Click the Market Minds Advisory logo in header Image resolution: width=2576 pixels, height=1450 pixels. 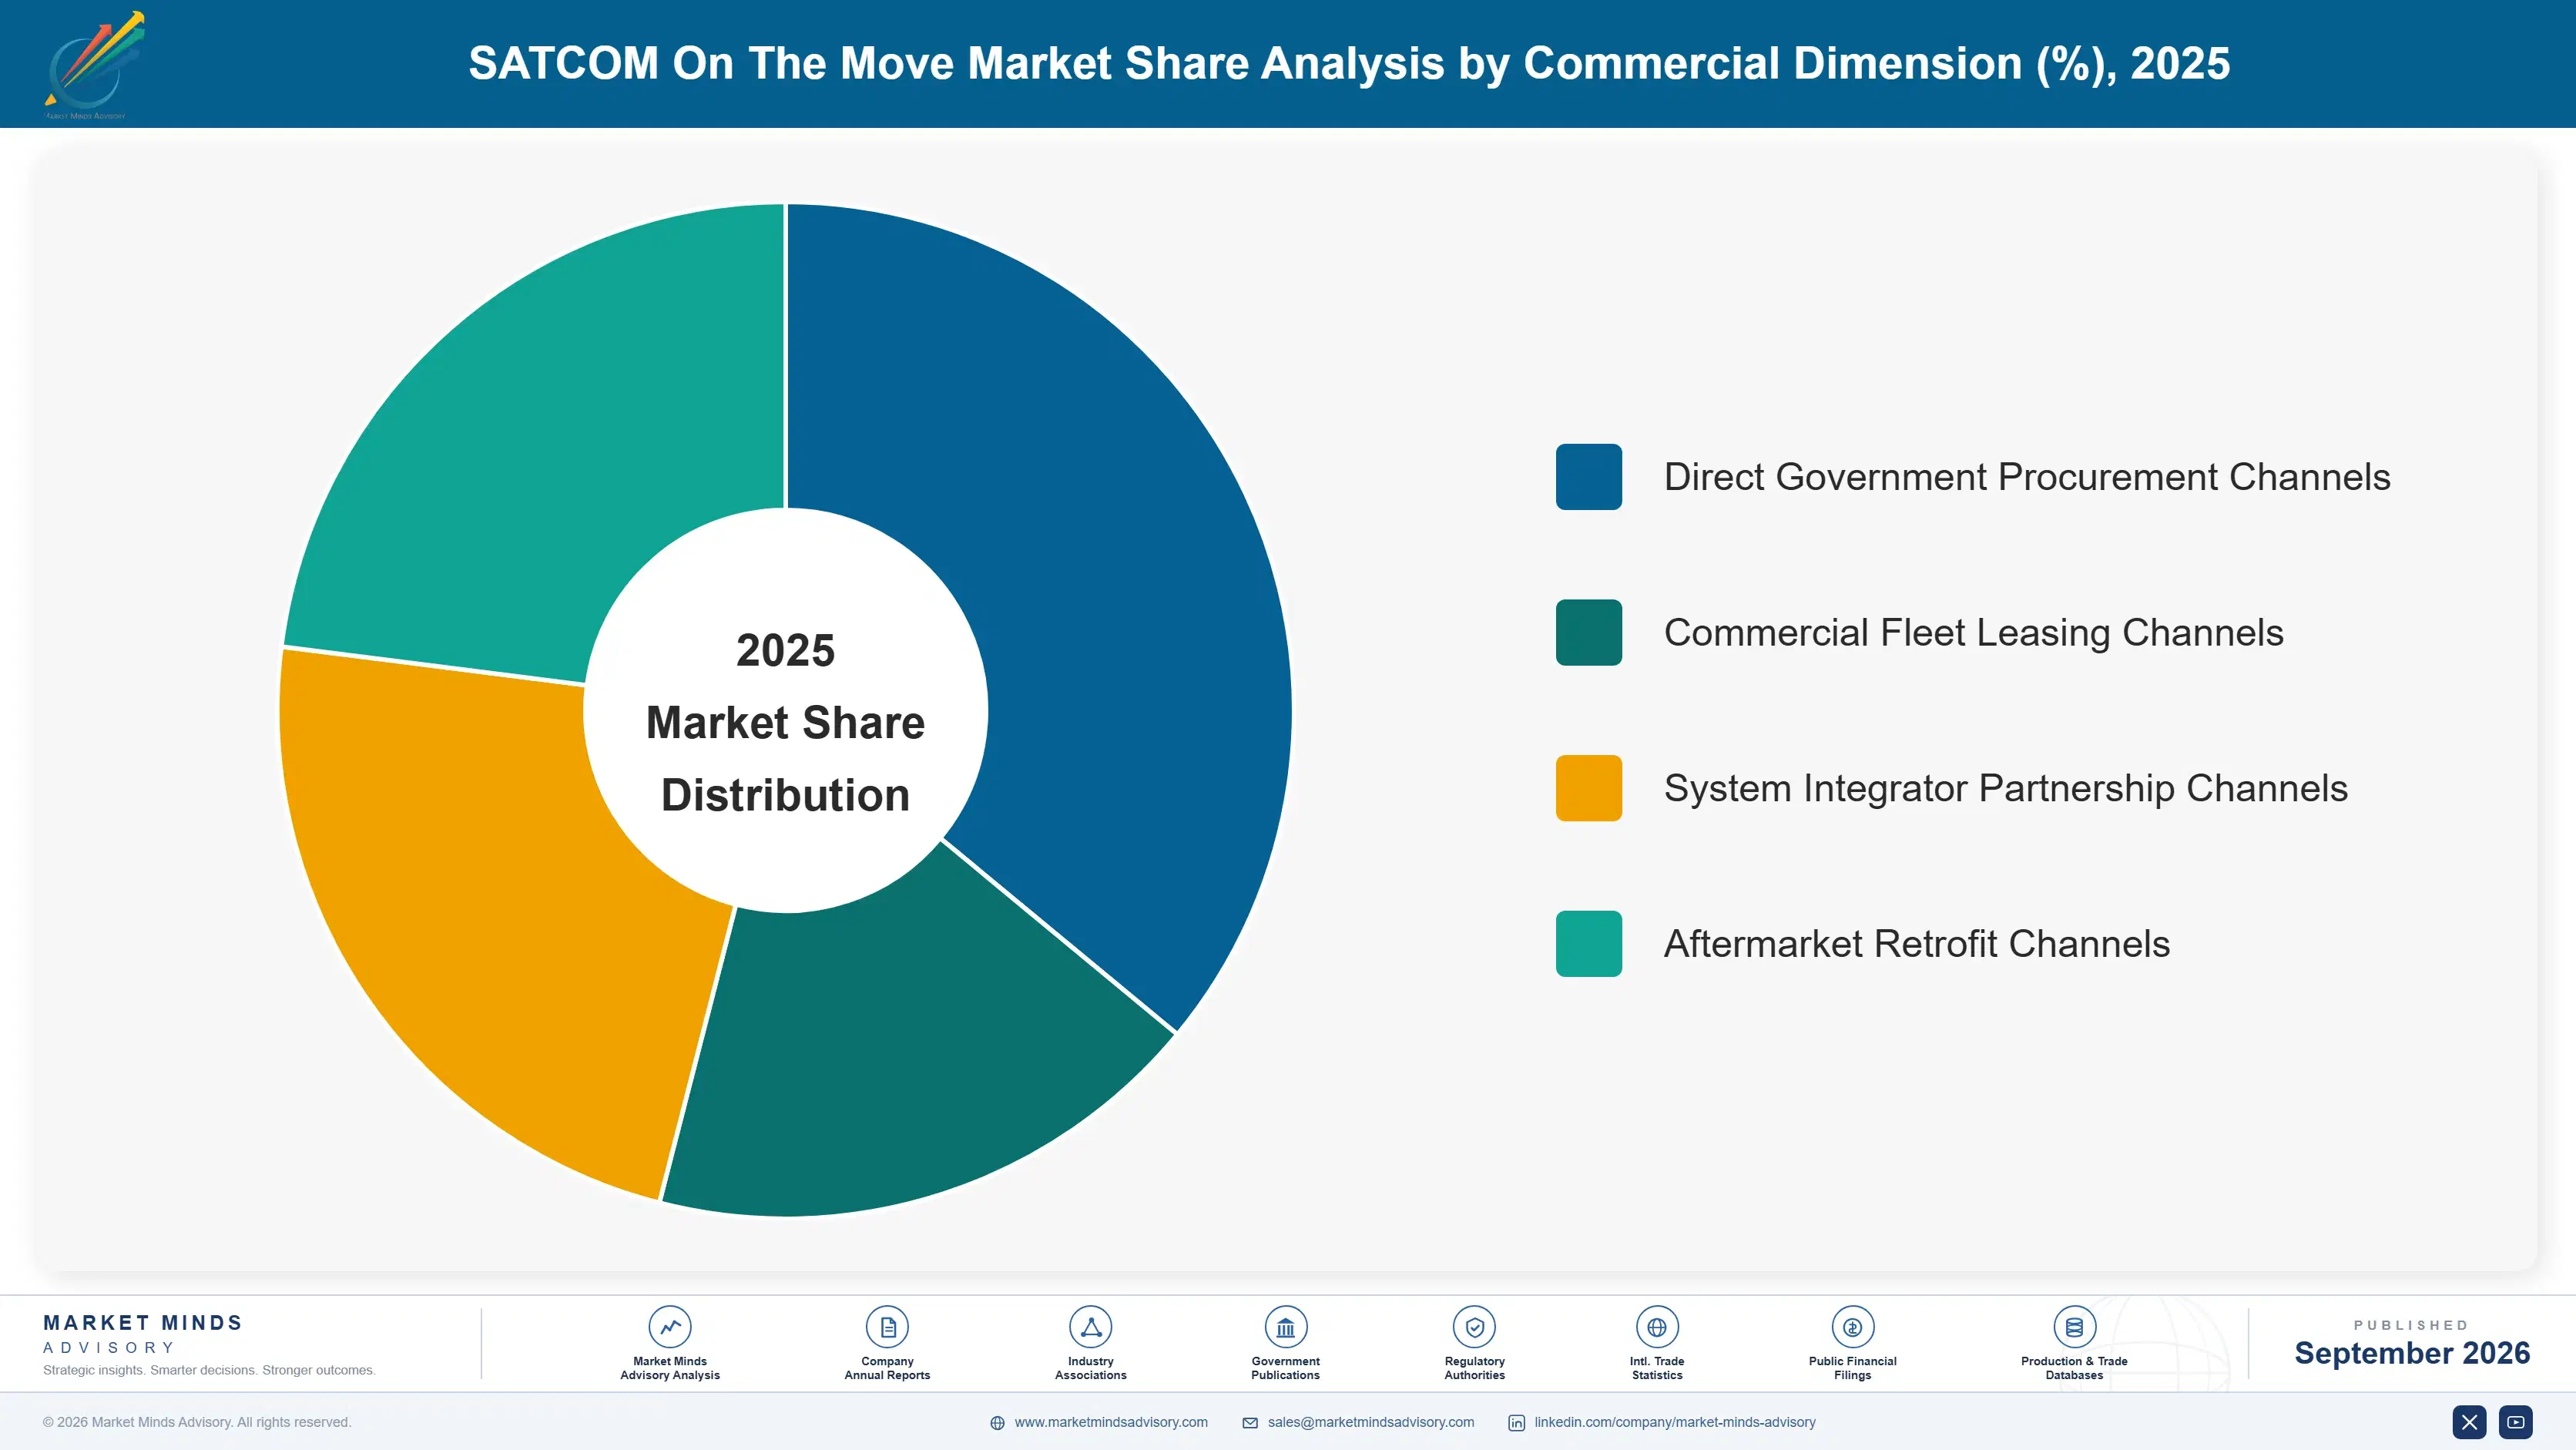pyautogui.click(x=94, y=65)
